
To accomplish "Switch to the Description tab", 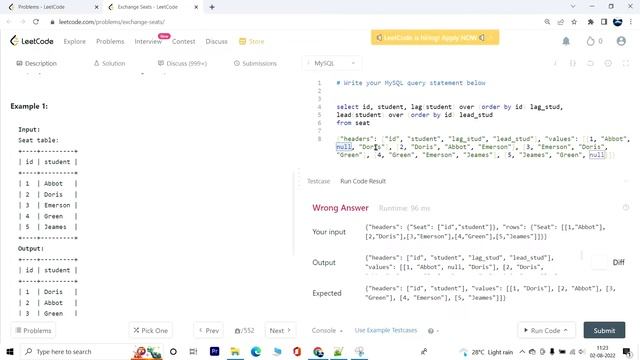I will coord(36,63).
